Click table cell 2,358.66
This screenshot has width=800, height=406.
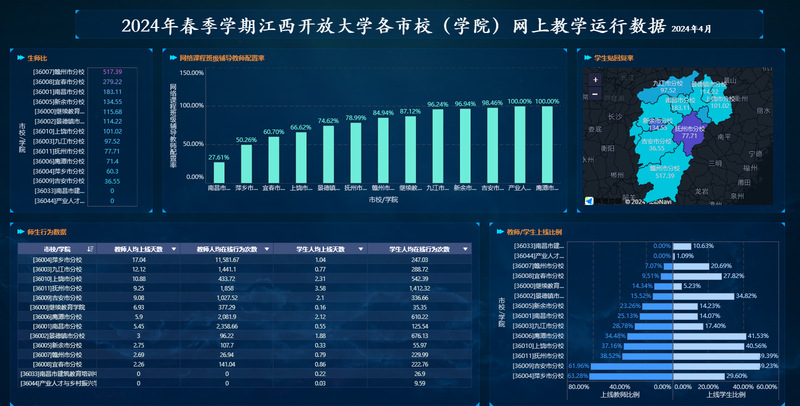tap(227, 326)
